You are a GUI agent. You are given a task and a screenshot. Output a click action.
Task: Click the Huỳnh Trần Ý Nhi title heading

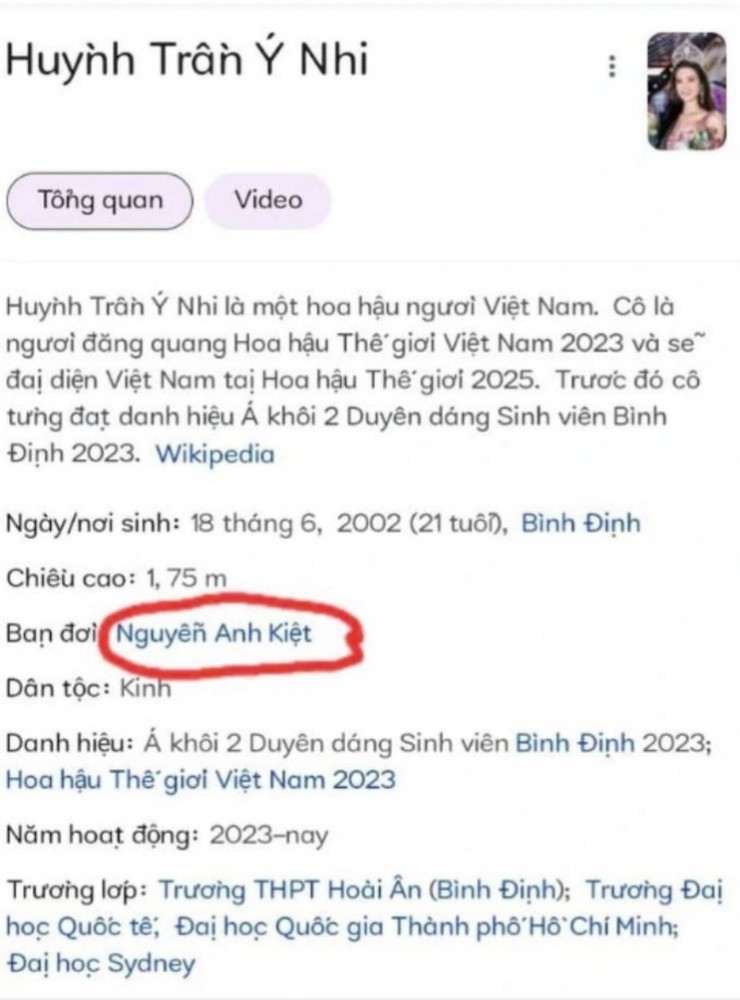pos(187,59)
